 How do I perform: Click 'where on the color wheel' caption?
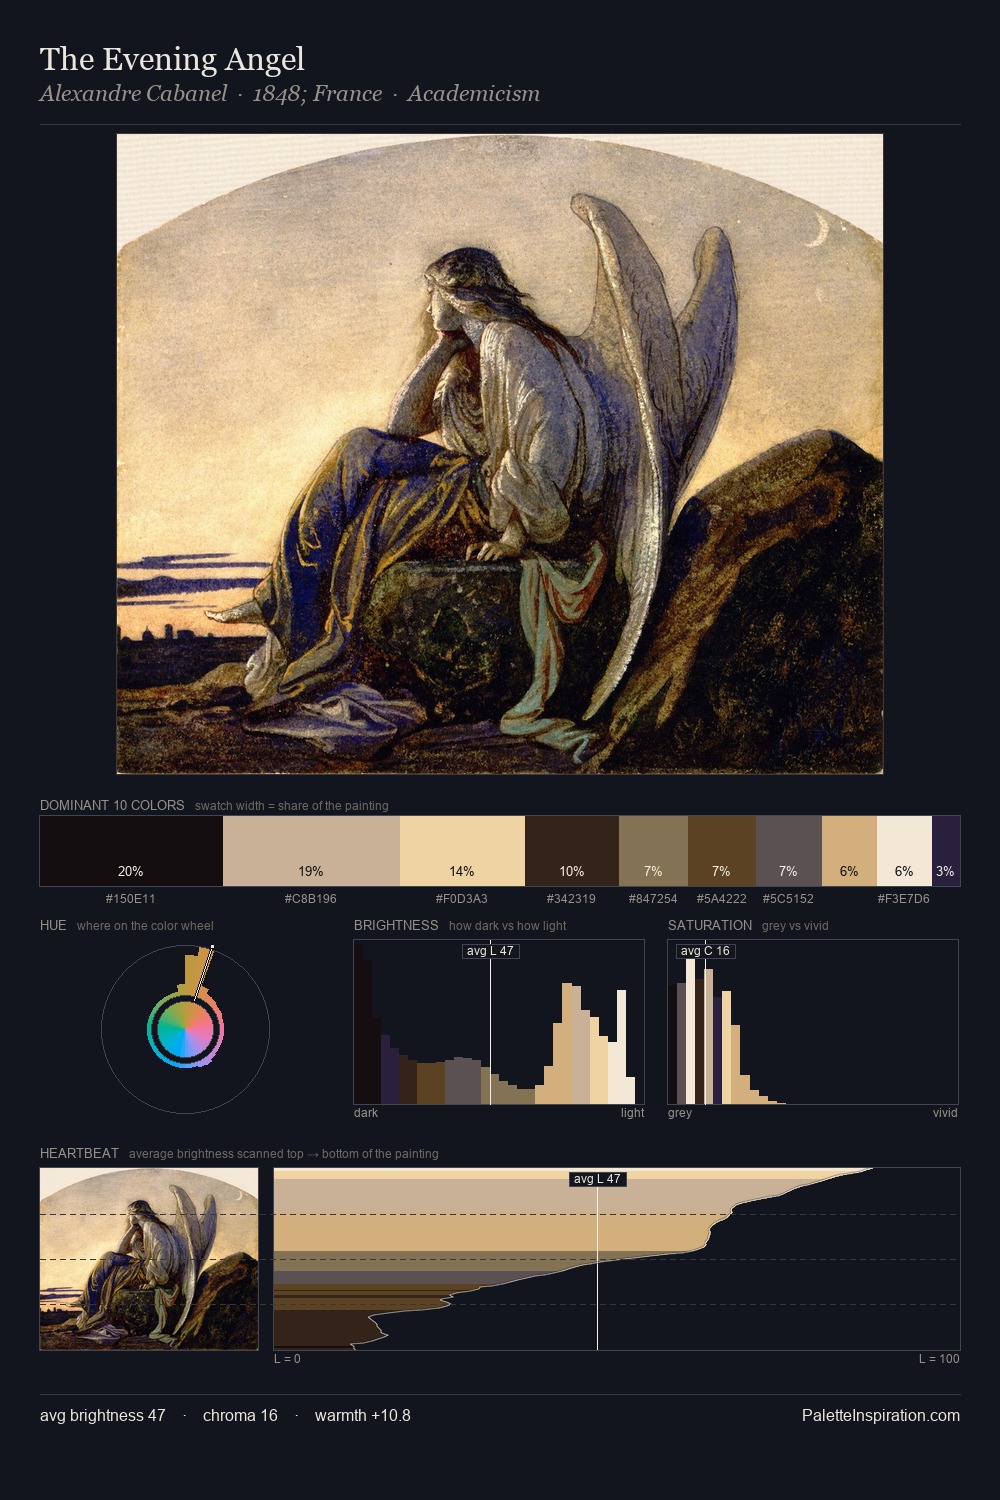[145, 926]
